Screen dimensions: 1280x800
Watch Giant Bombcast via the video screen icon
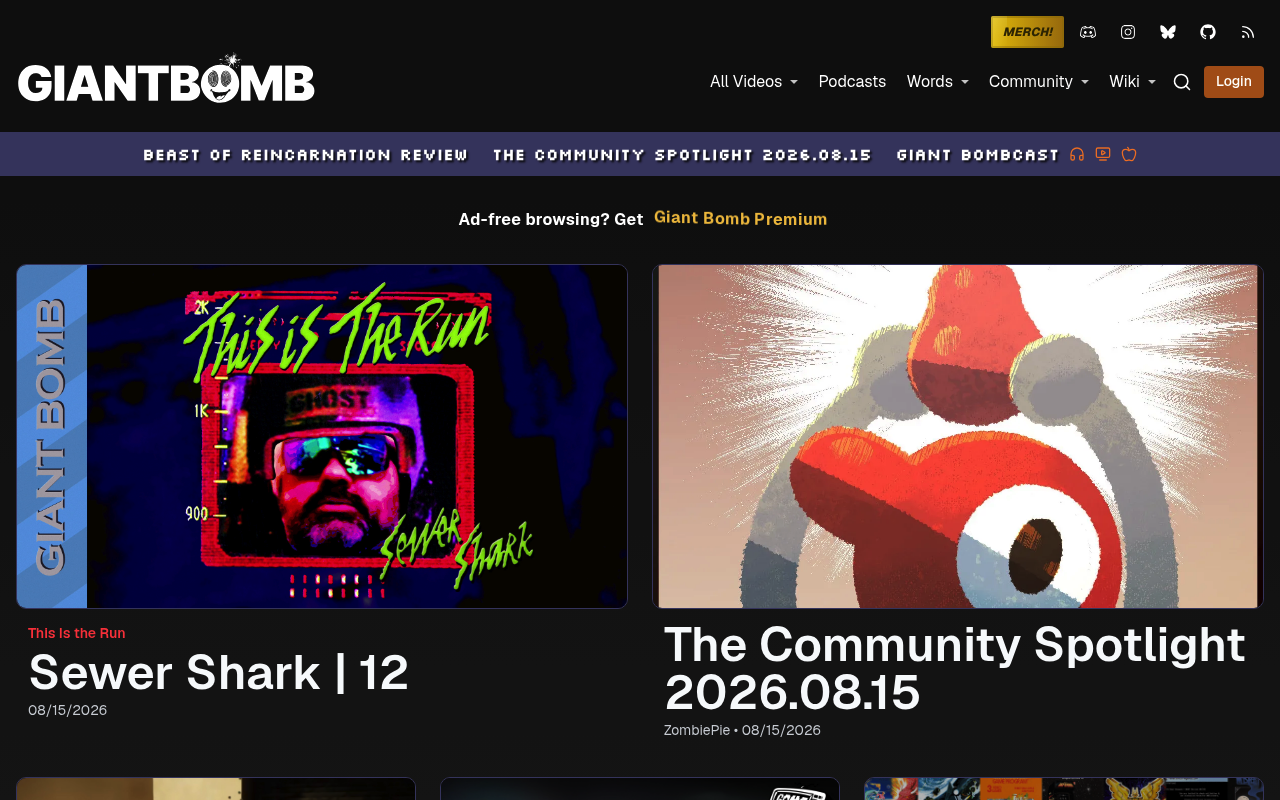[1103, 154]
